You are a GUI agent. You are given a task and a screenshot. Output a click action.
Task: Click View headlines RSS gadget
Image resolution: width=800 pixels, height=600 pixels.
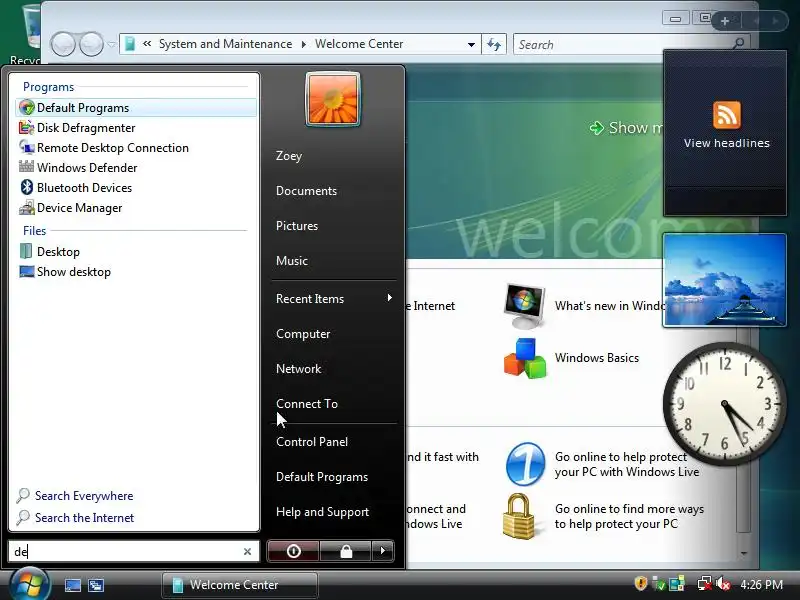[725, 133]
